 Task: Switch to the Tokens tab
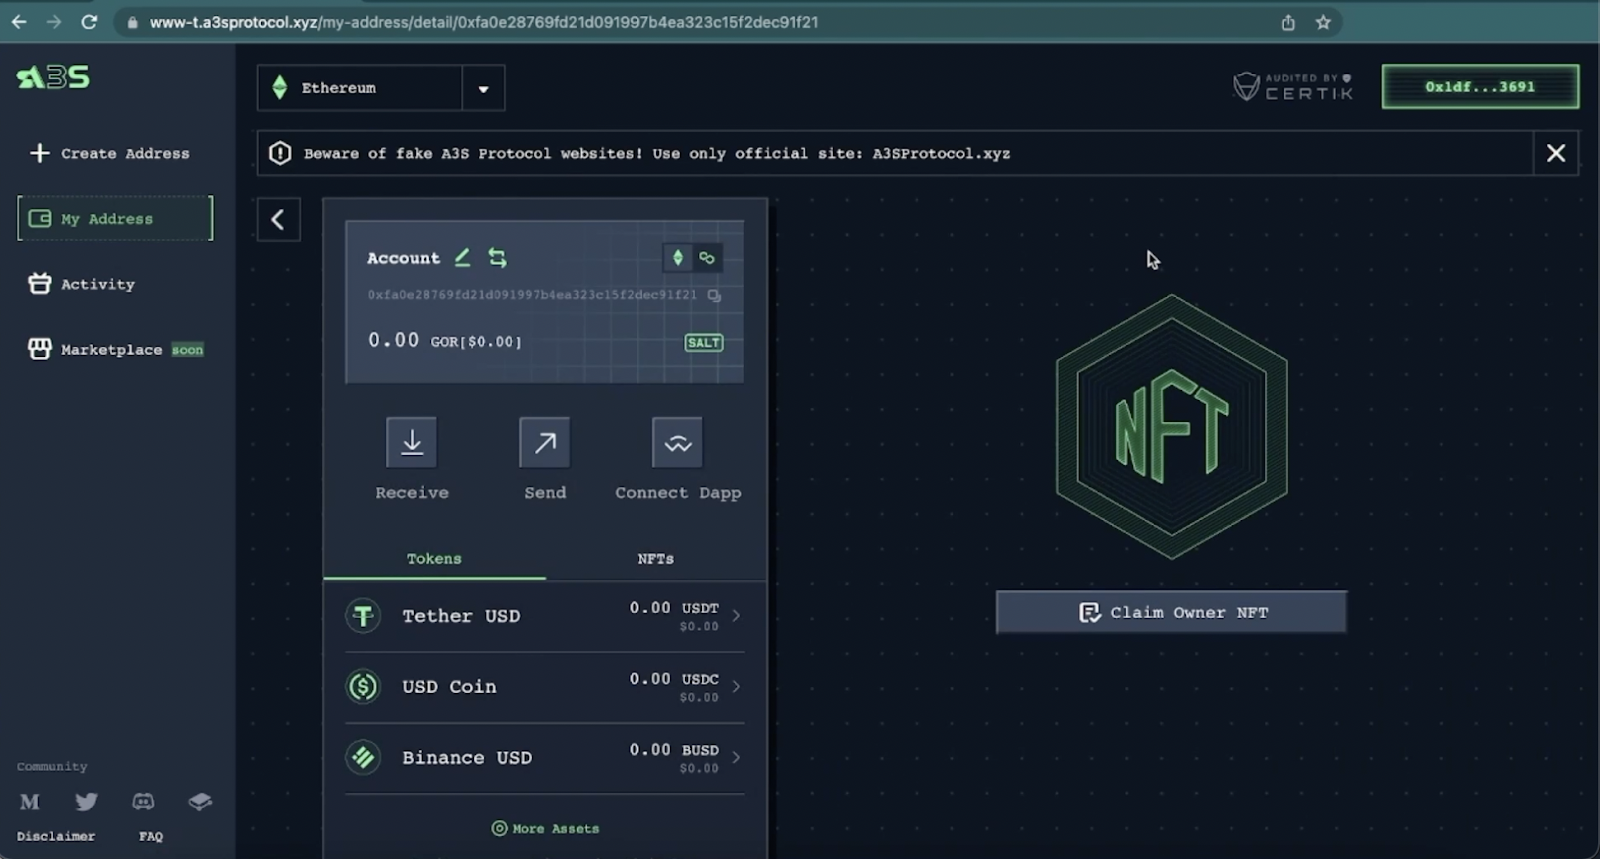pos(434,559)
